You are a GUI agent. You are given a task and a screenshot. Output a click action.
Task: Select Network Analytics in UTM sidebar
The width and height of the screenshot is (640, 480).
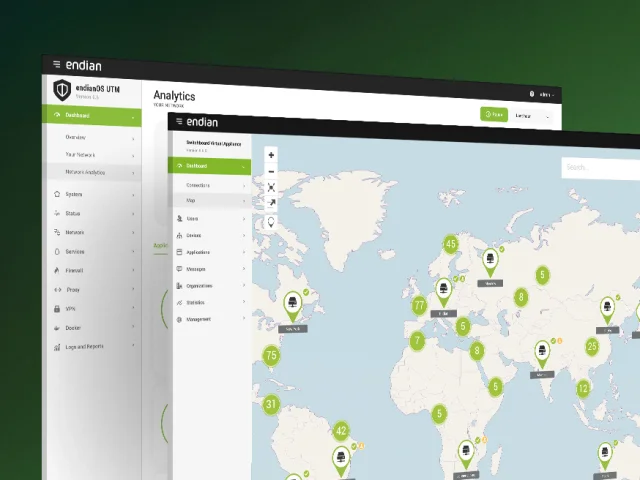tap(94, 172)
